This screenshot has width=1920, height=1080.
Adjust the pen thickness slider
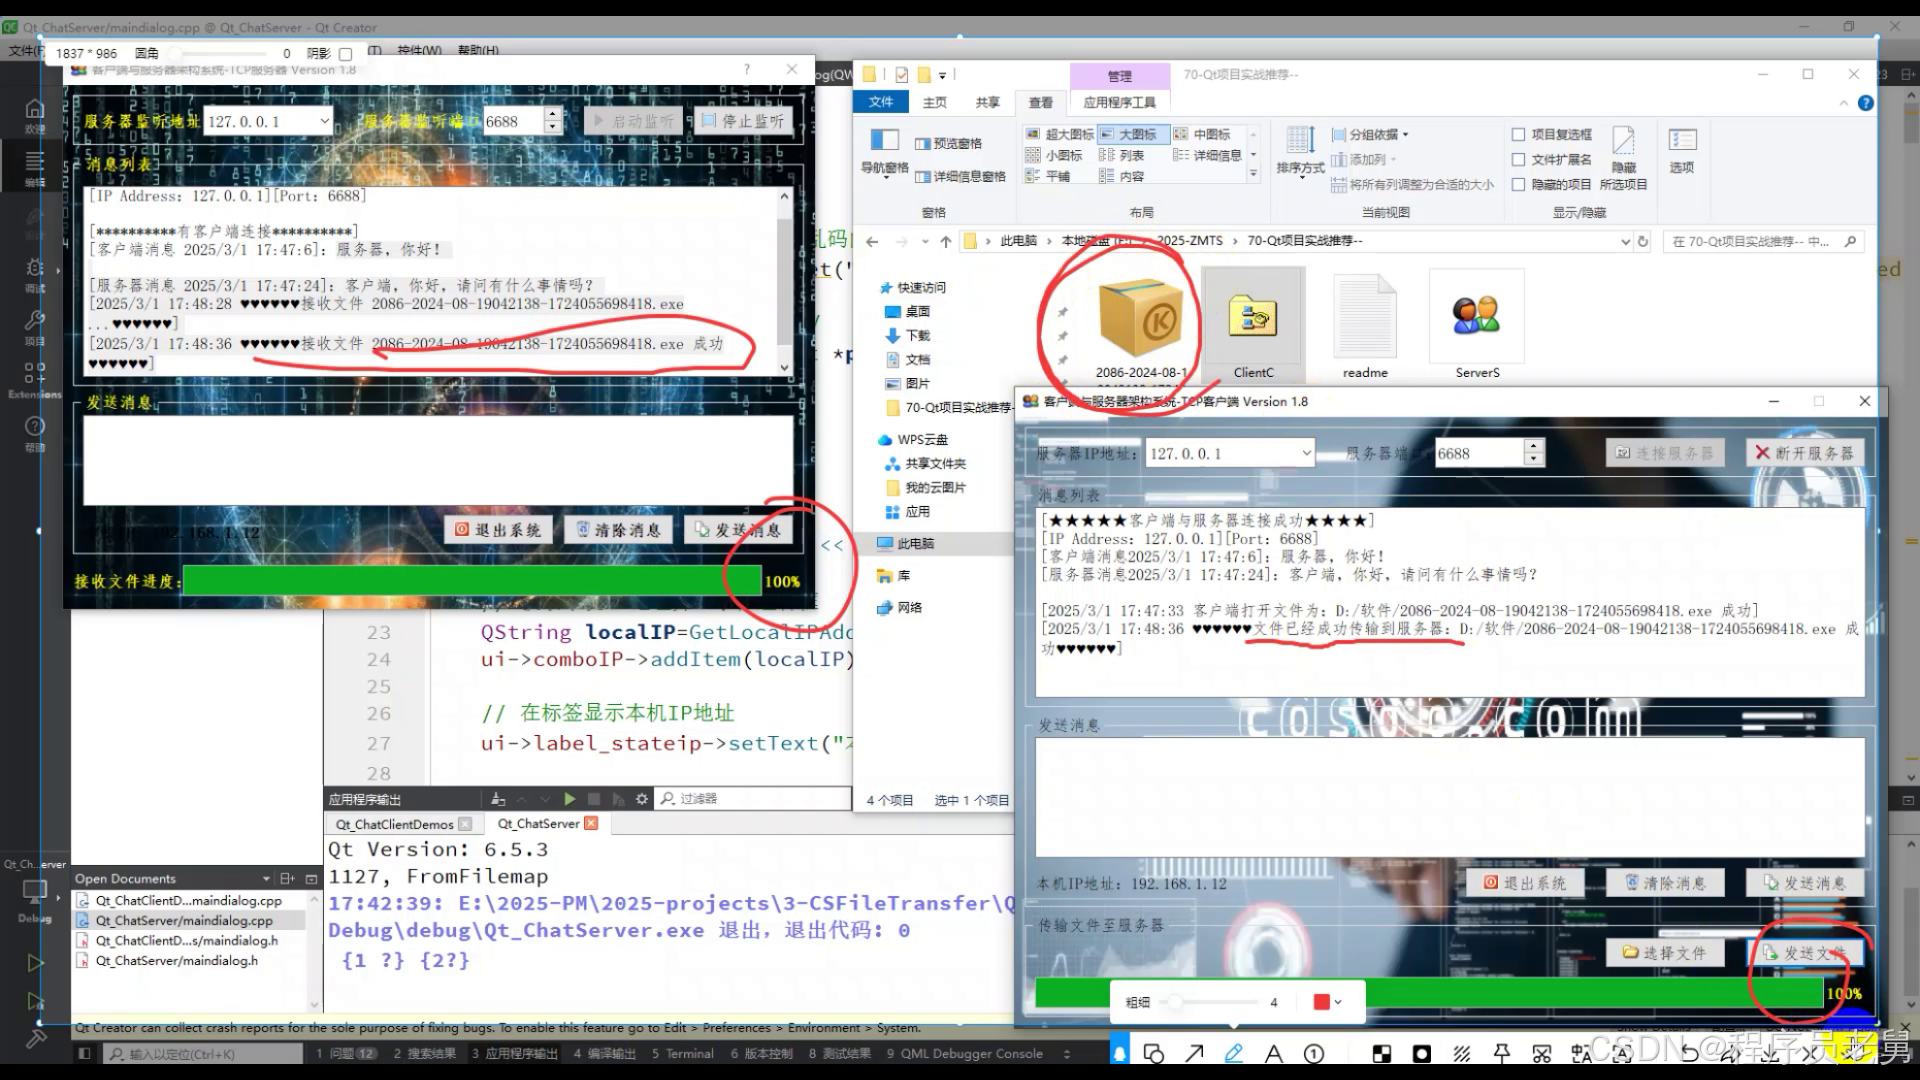[1176, 1002]
